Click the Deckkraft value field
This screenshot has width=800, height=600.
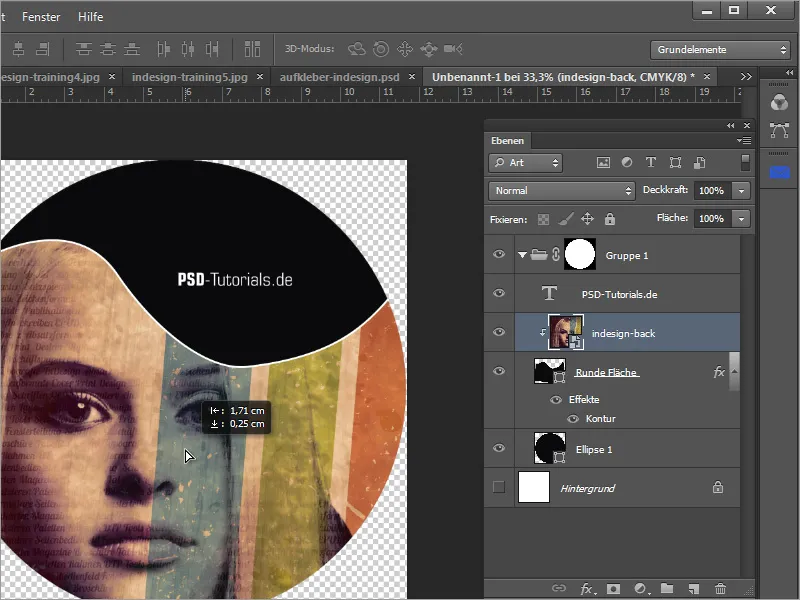click(712, 191)
